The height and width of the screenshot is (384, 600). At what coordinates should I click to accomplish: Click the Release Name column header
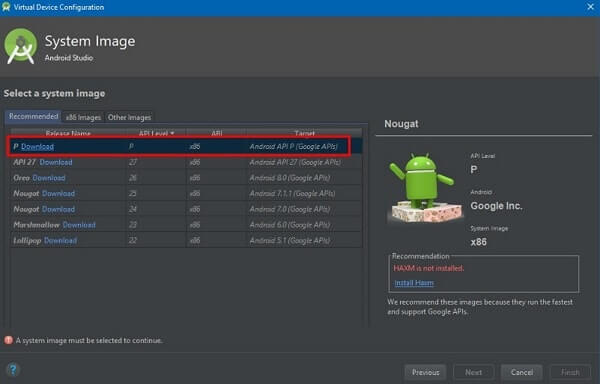(68, 133)
